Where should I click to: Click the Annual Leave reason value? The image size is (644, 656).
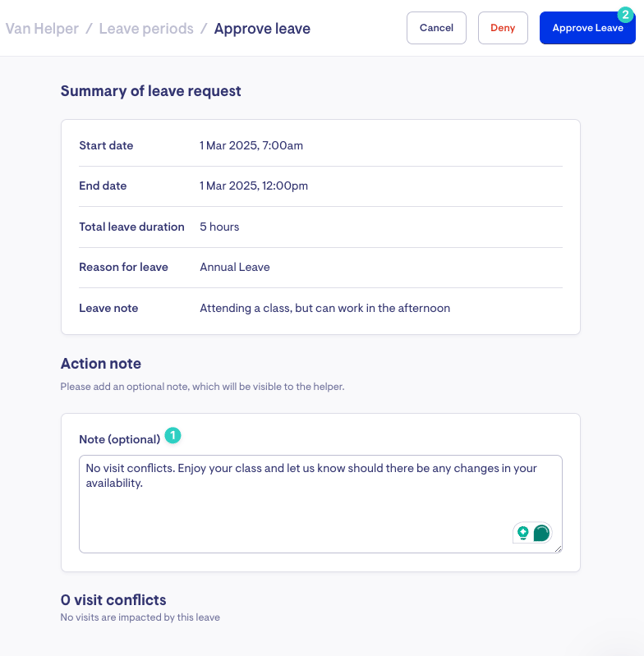point(234,267)
